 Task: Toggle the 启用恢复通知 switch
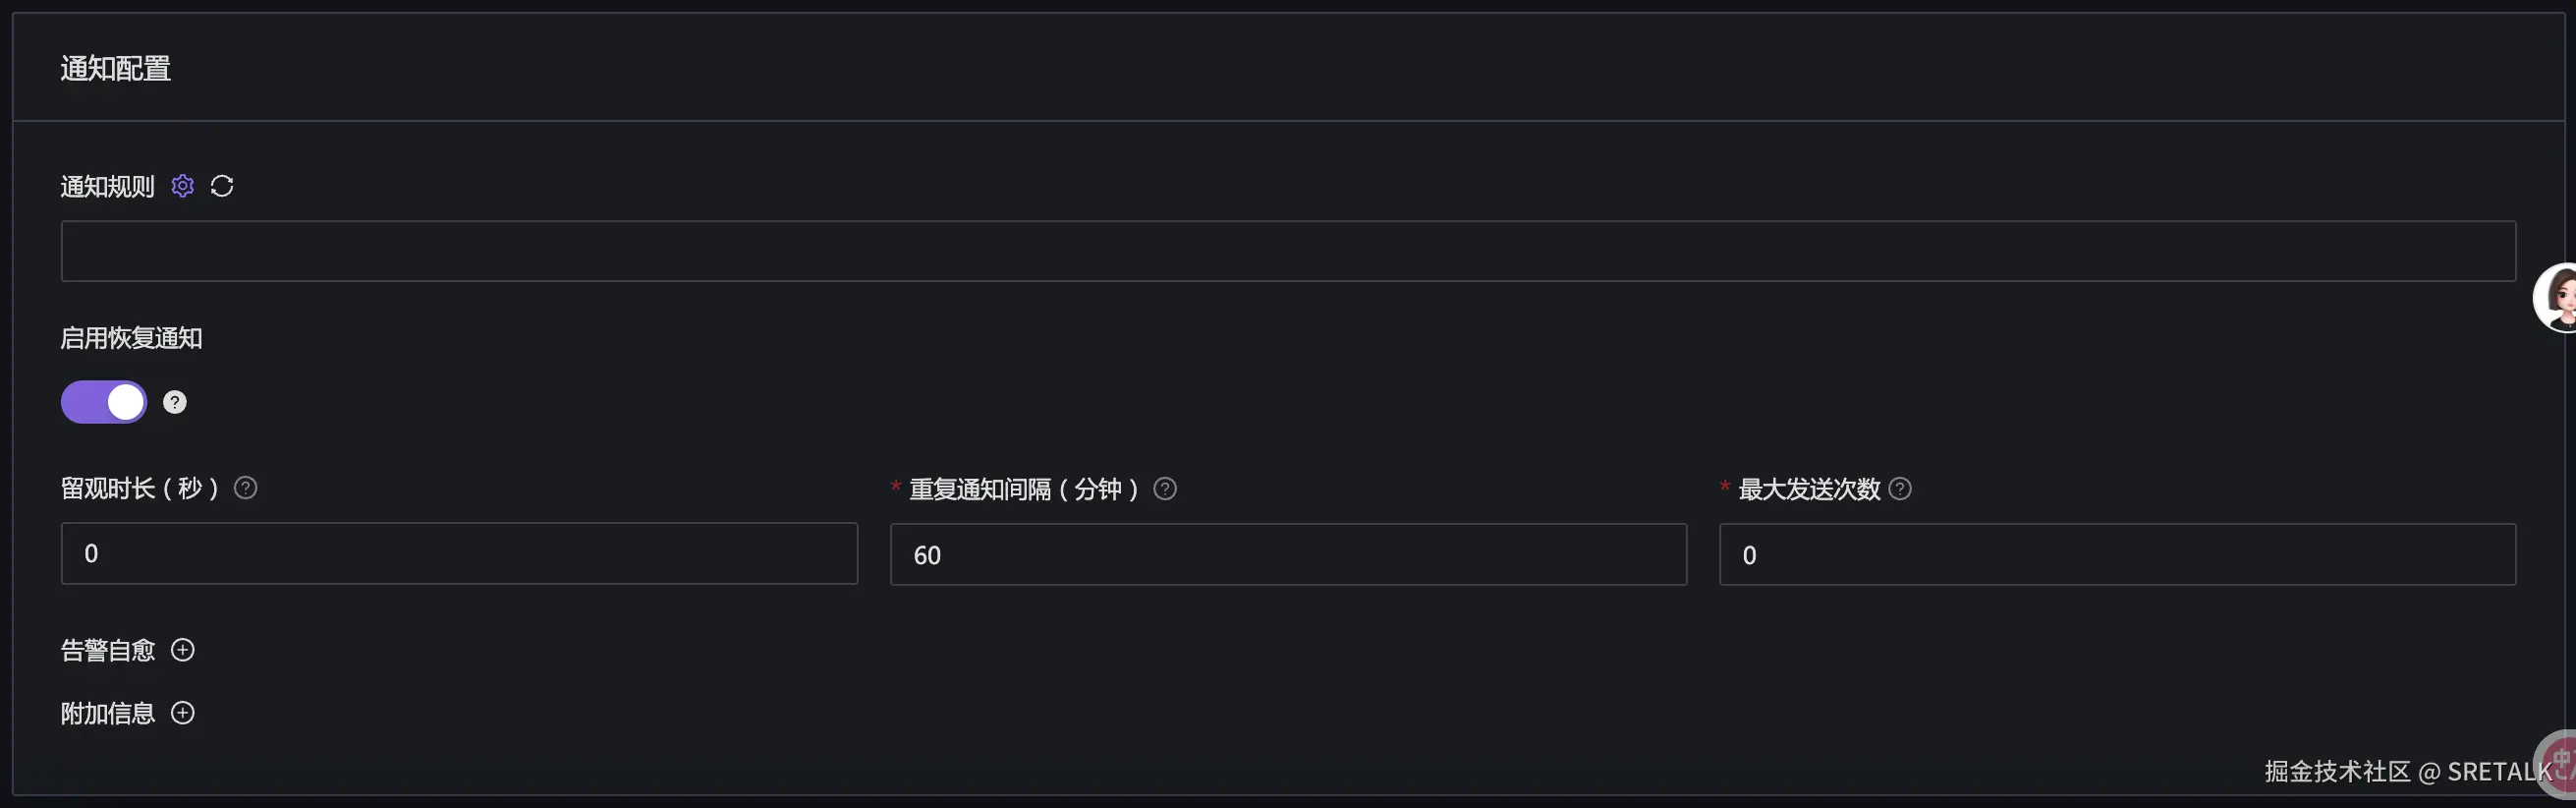pos(104,402)
